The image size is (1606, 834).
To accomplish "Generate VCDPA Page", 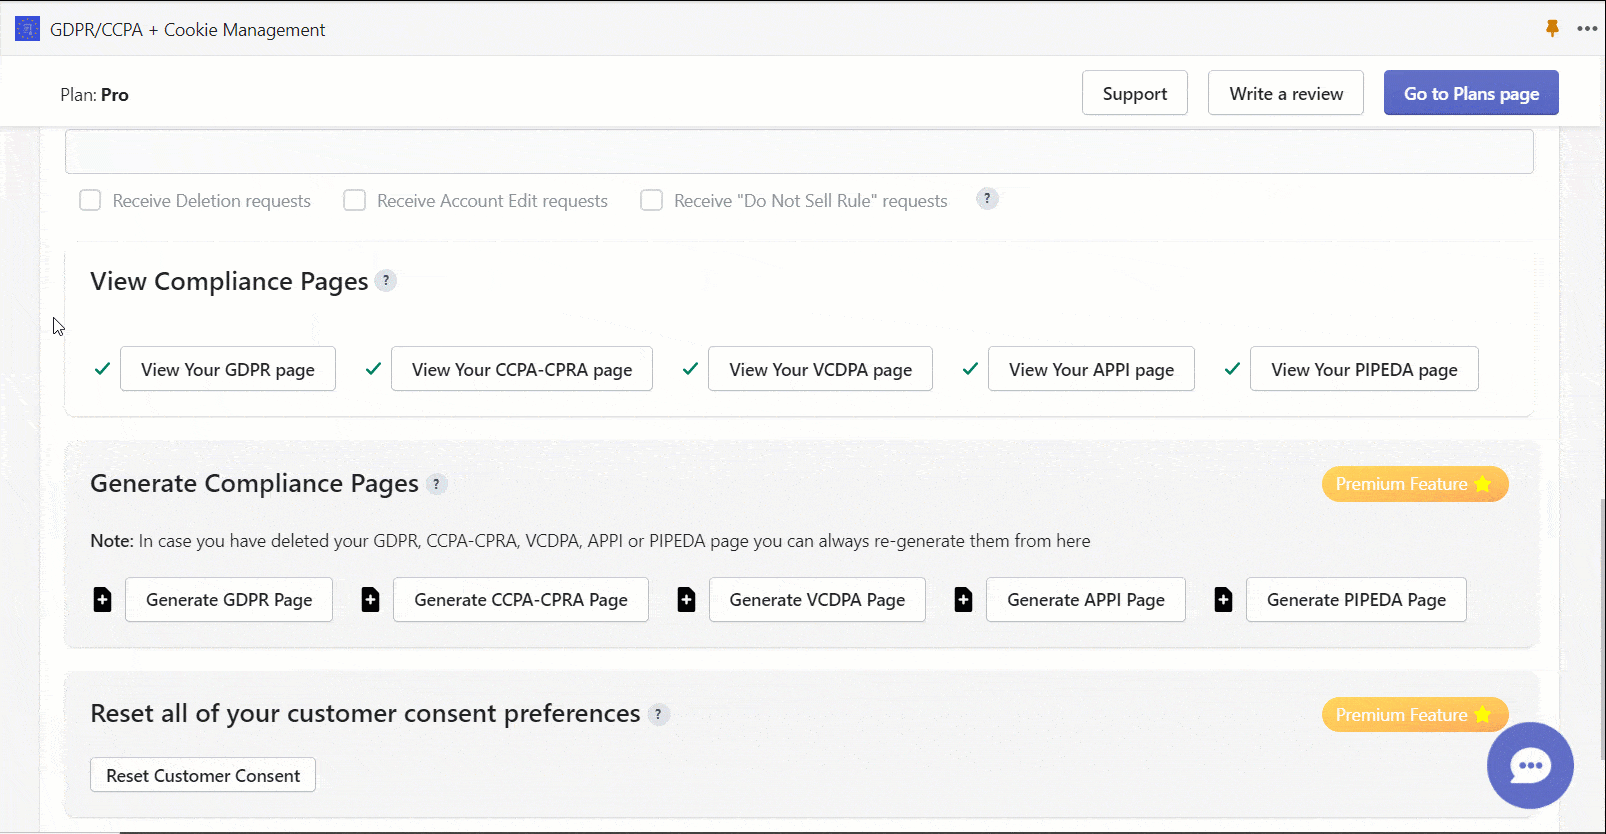I will pos(817,600).
